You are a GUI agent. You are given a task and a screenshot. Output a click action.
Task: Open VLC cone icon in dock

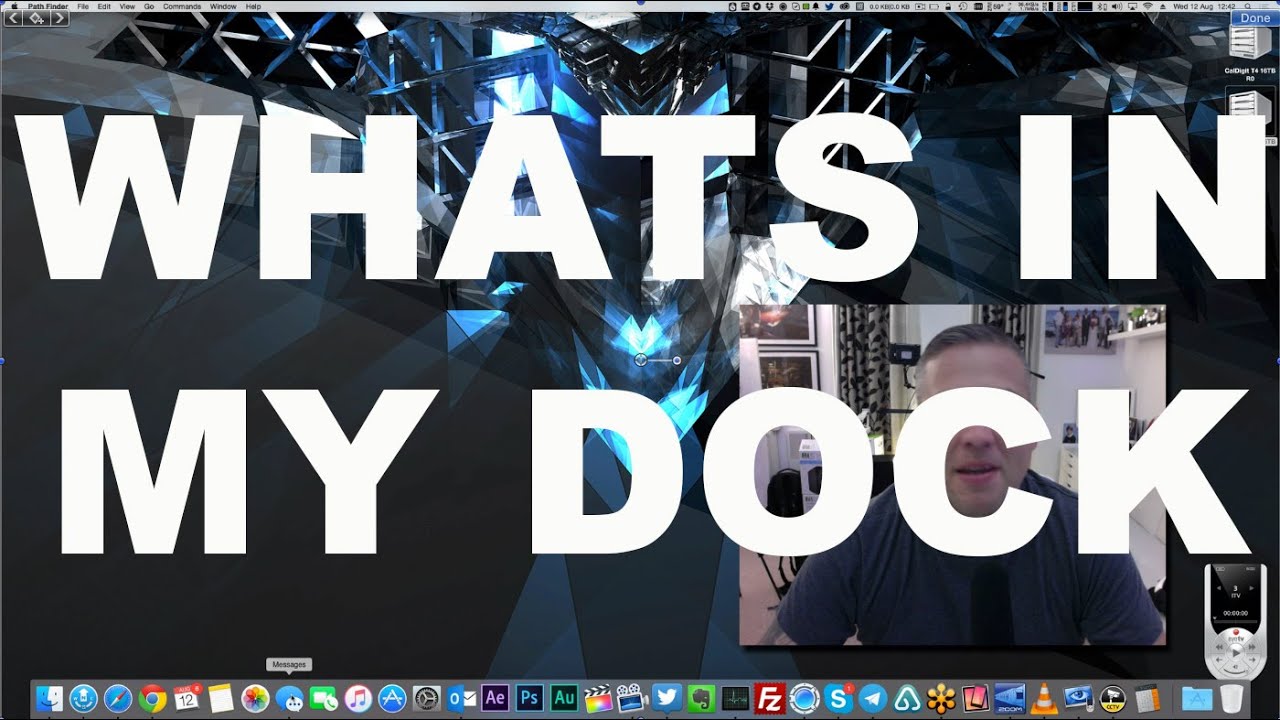pyautogui.click(x=1045, y=698)
